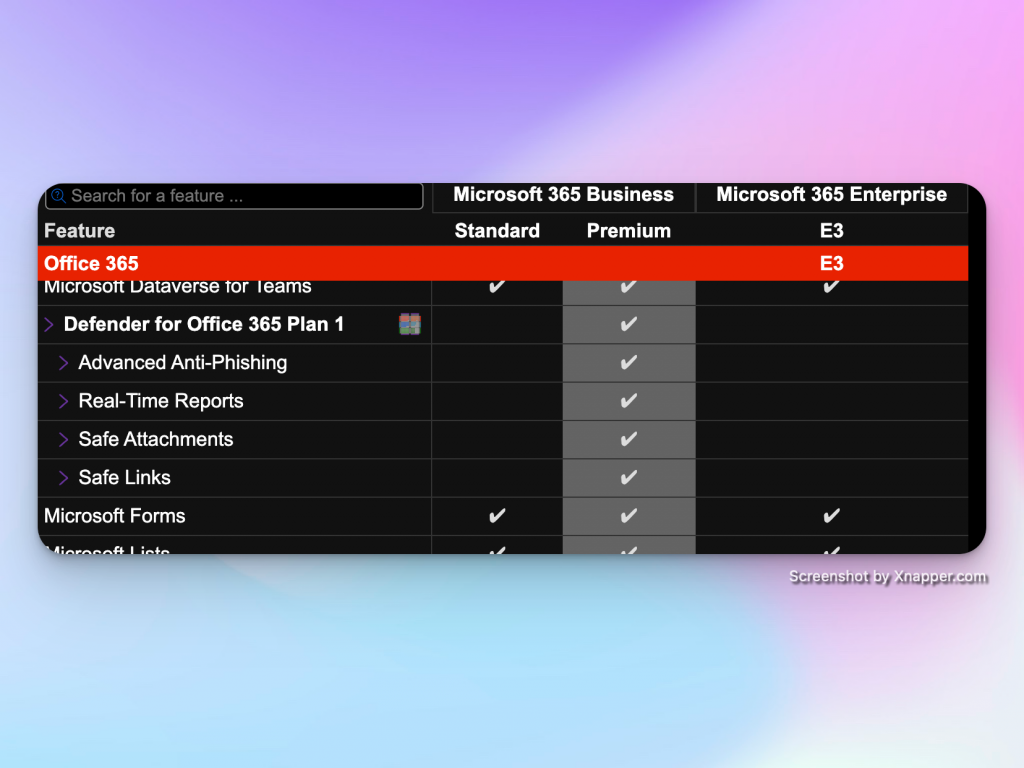Click Premium checkmark for Safe Links
The height and width of the screenshot is (768, 1024).
pos(628,478)
